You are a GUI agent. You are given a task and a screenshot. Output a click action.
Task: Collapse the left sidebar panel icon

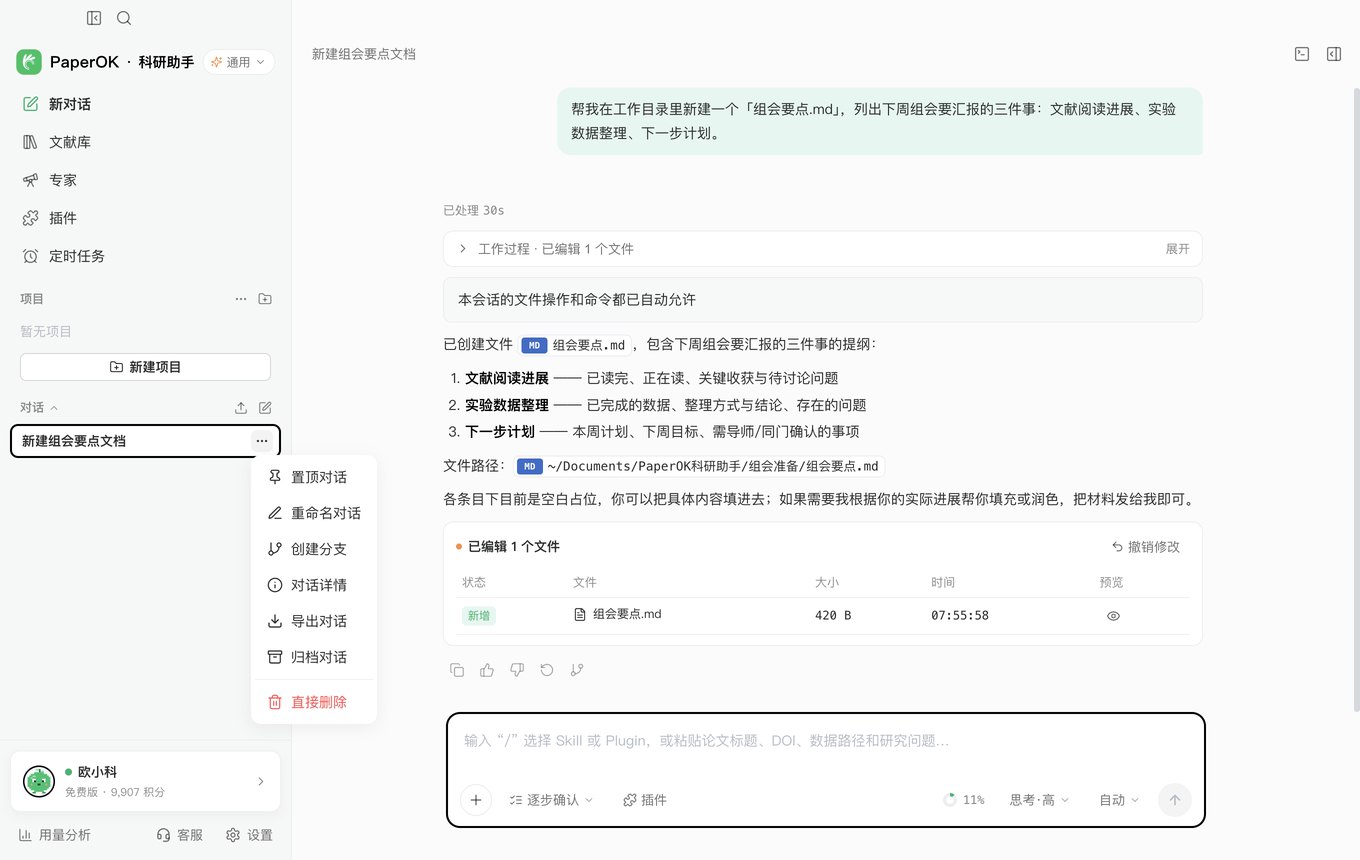[x=94, y=18]
